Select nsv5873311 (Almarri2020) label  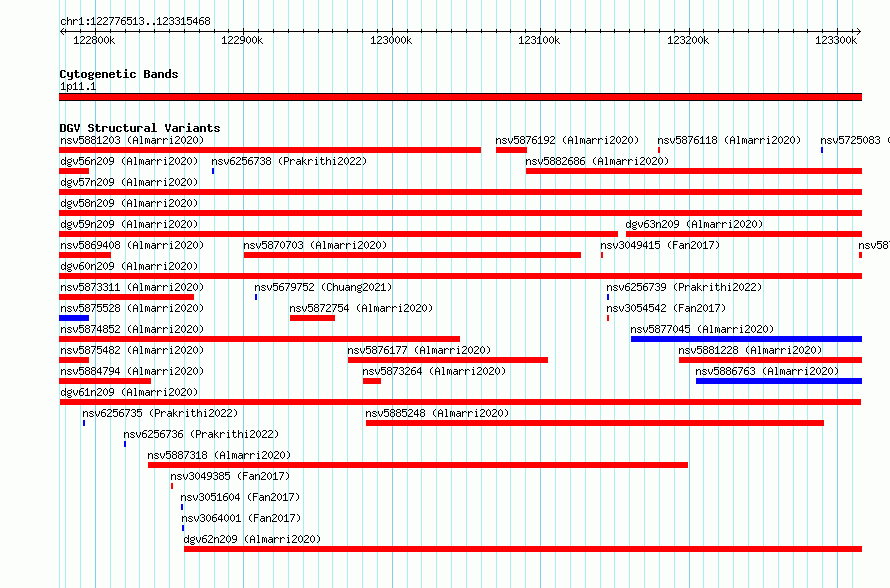132,287
